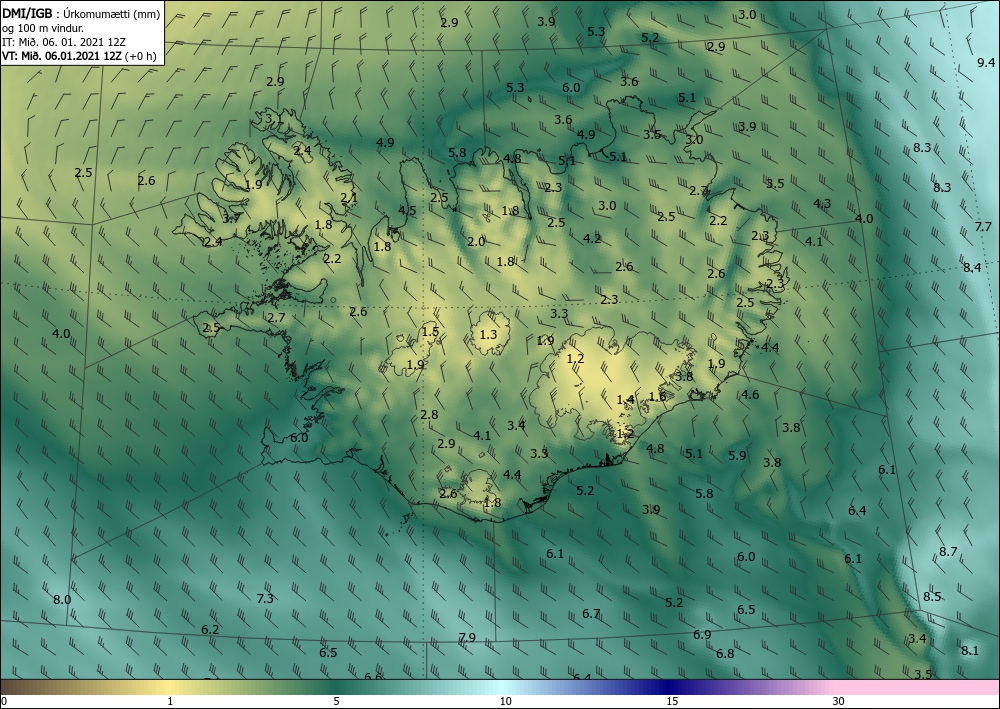
Task: Click the map value "2.8"
Action: pos(429,414)
